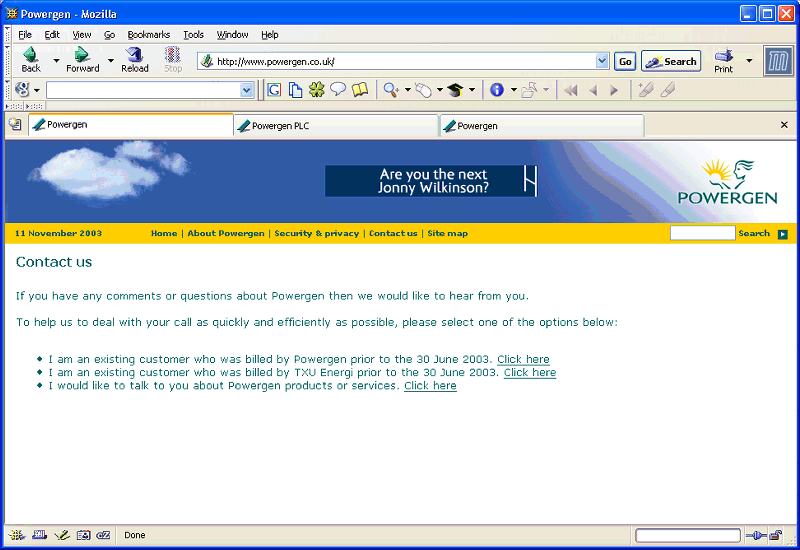Open the Window menu
The height and width of the screenshot is (550, 800).
coord(232,35)
